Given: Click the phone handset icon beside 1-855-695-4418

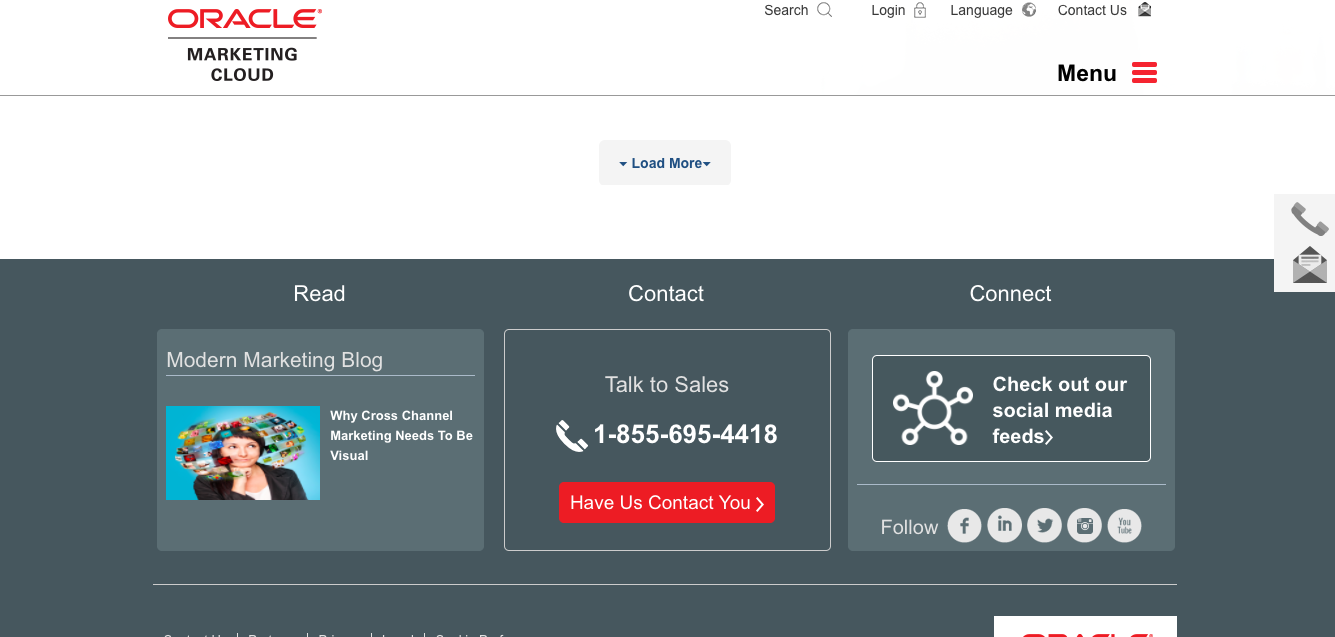Looking at the screenshot, I should tap(571, 436).
